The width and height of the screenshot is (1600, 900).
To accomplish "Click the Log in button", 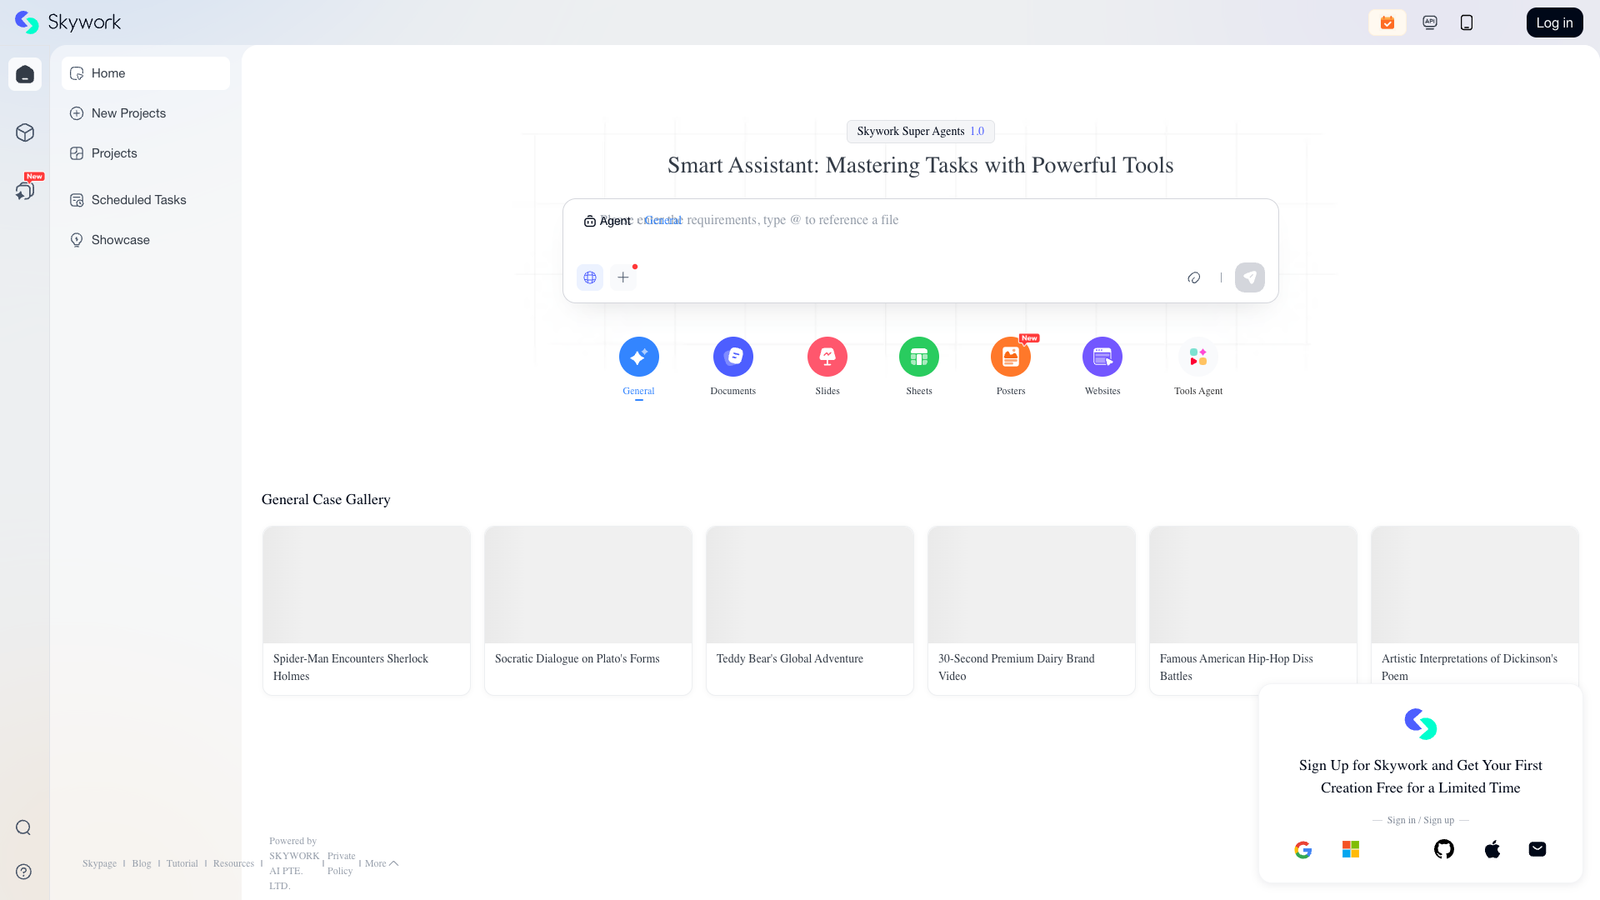I will [1554, 22].
